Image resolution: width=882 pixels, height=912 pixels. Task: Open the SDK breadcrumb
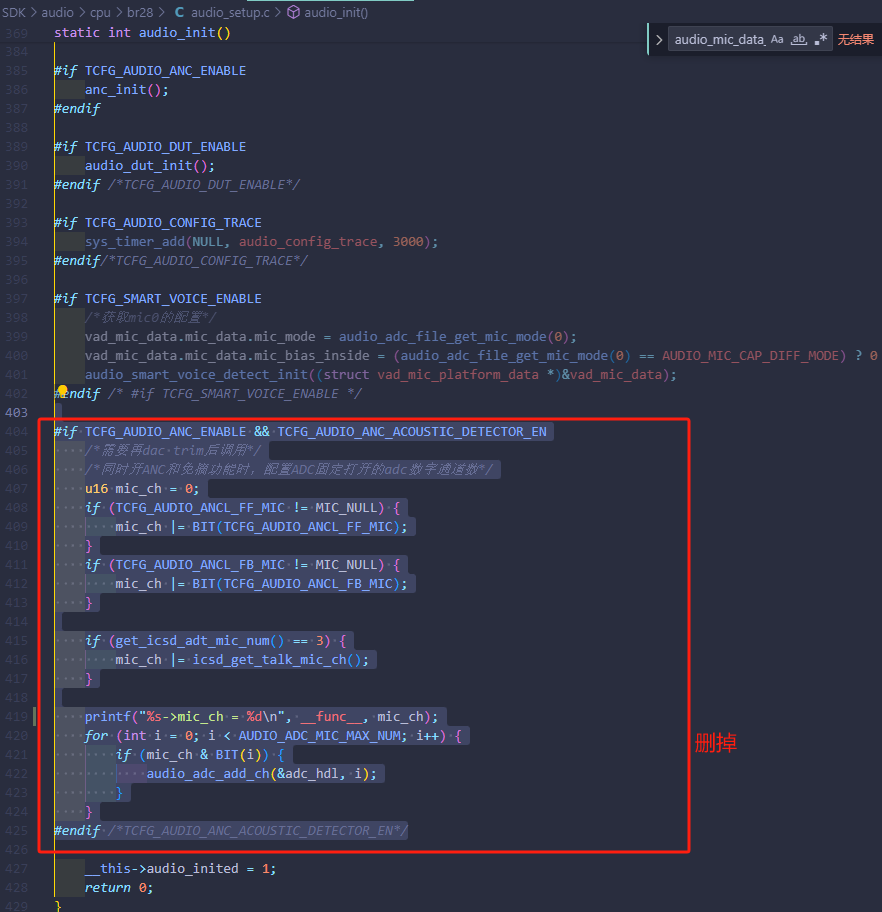click(14, 12)
